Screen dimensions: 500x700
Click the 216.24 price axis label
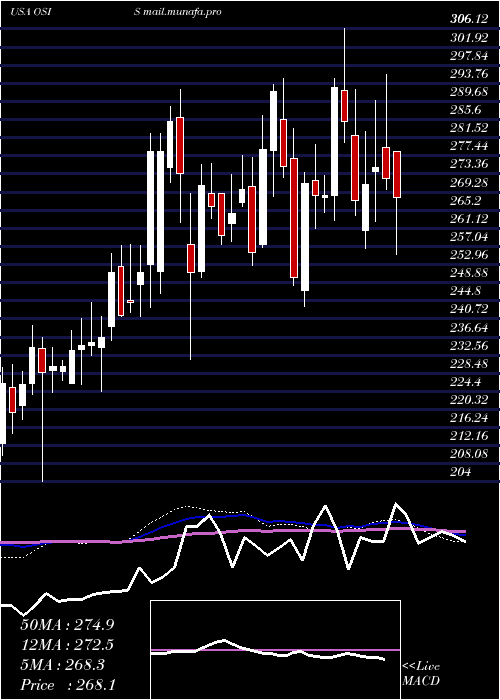[x=469, y=418]
